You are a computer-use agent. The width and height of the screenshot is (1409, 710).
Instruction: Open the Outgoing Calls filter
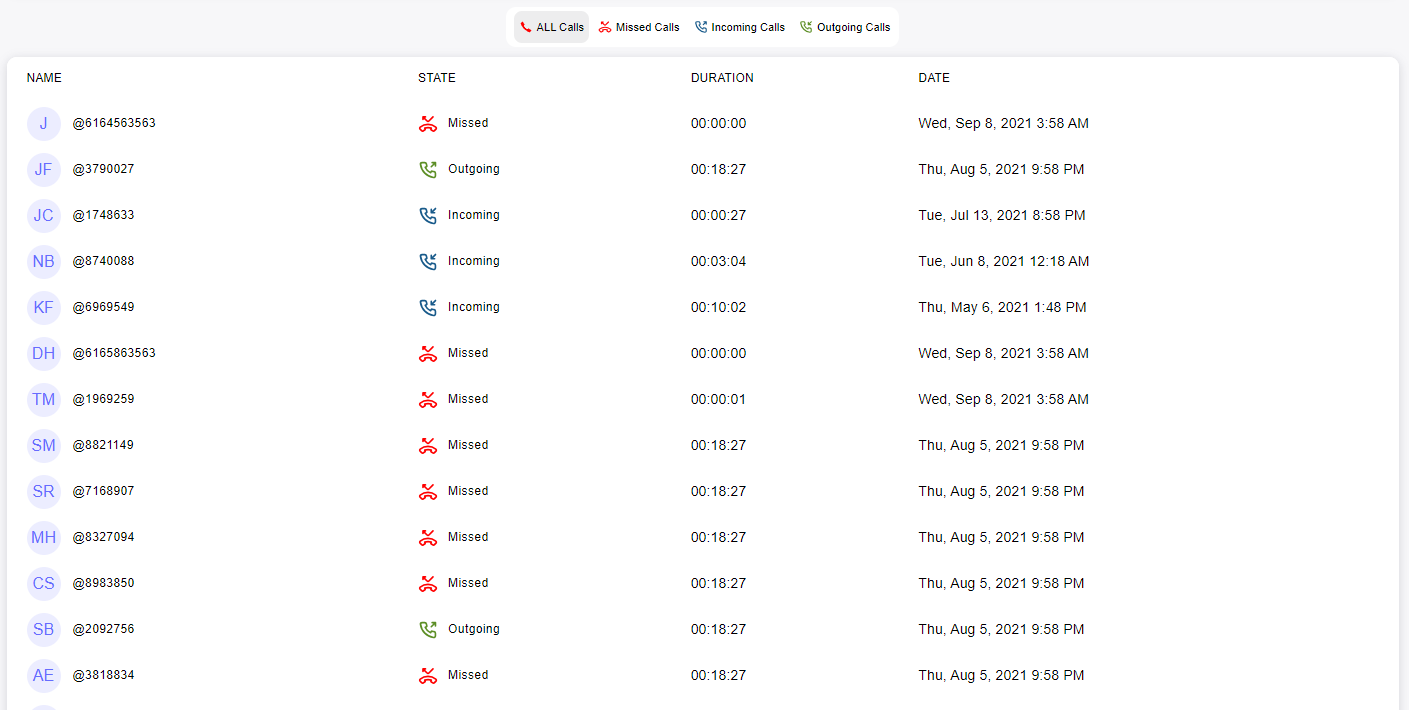pyautogui.click(x=845, y=27)
